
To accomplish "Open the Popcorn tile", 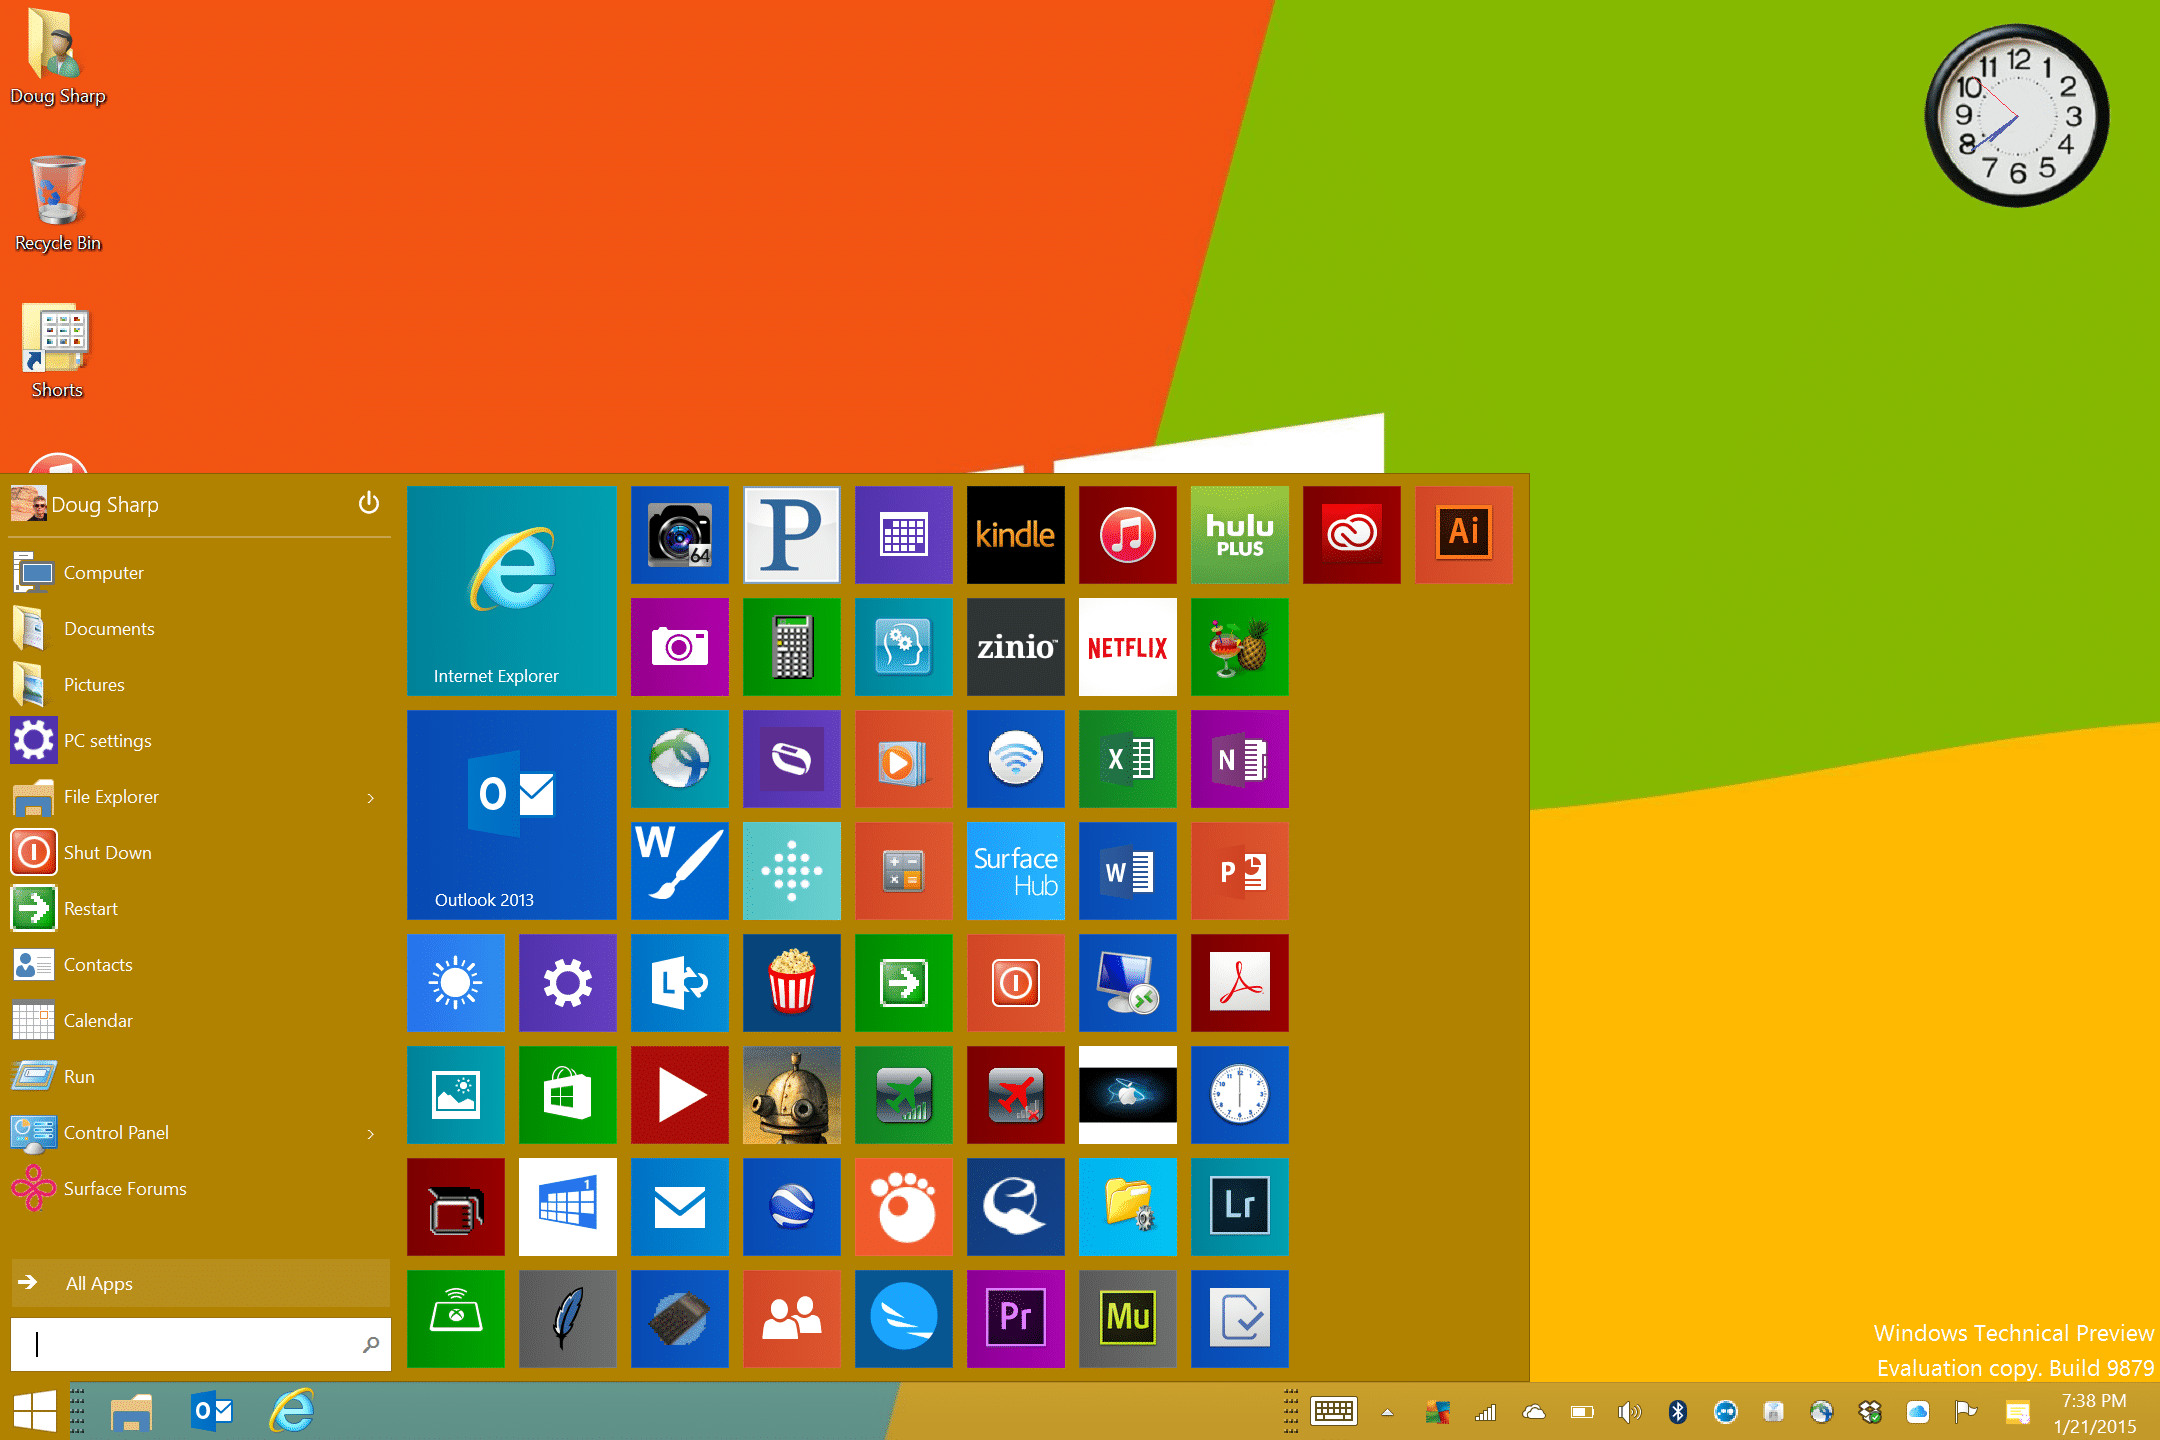I will (791, 983).
